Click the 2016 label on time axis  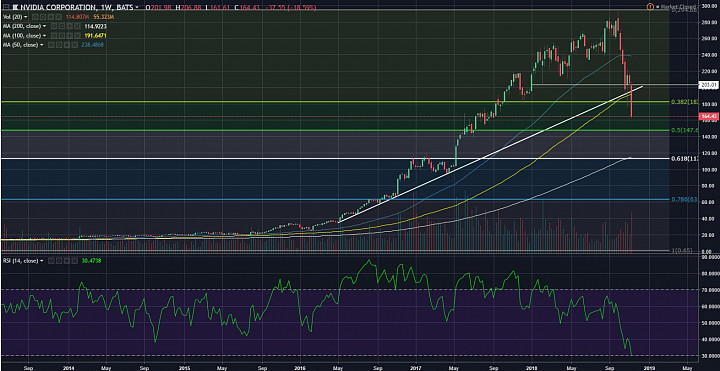point(300,367)
